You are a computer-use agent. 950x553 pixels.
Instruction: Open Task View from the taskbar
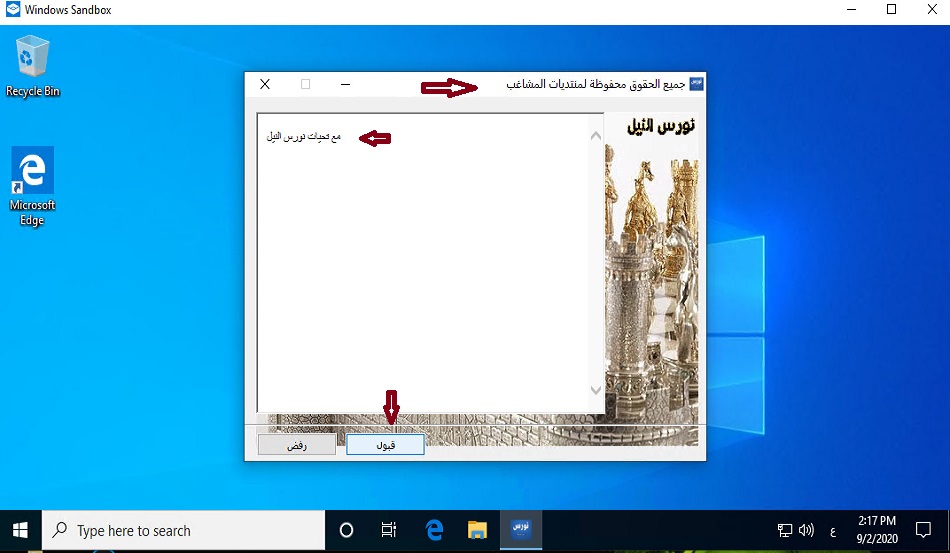[389, 530]
